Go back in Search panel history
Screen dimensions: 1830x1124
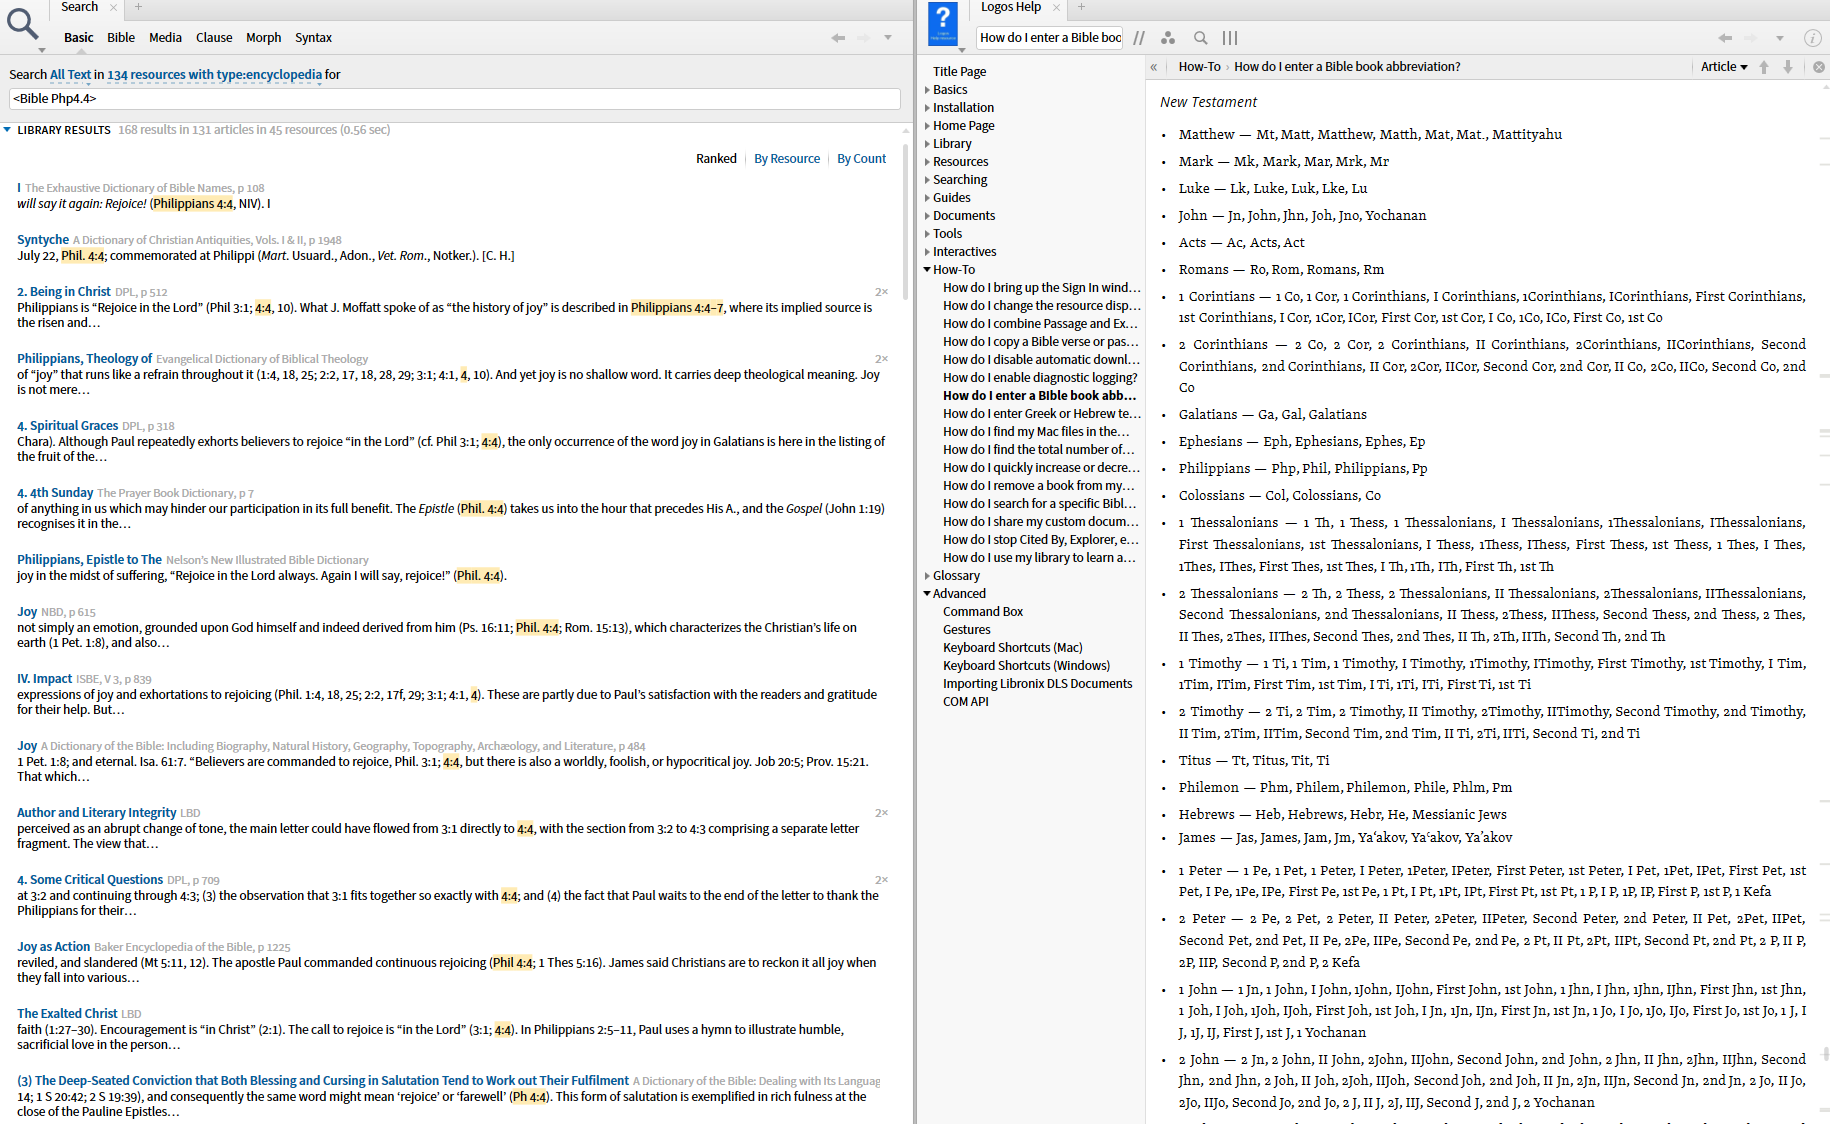tap(838, 38)
